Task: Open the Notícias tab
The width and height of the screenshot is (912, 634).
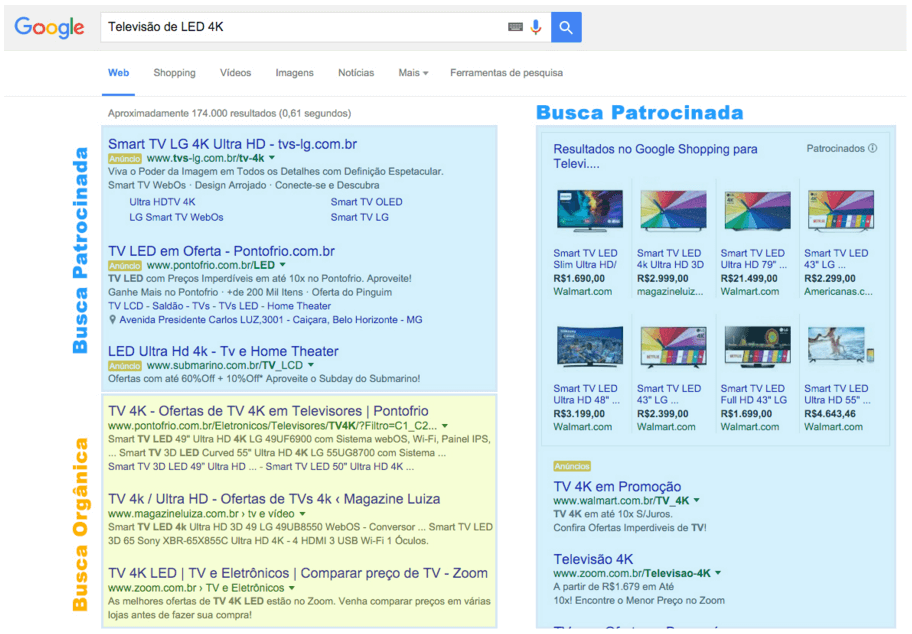Action: click(356, 73)
